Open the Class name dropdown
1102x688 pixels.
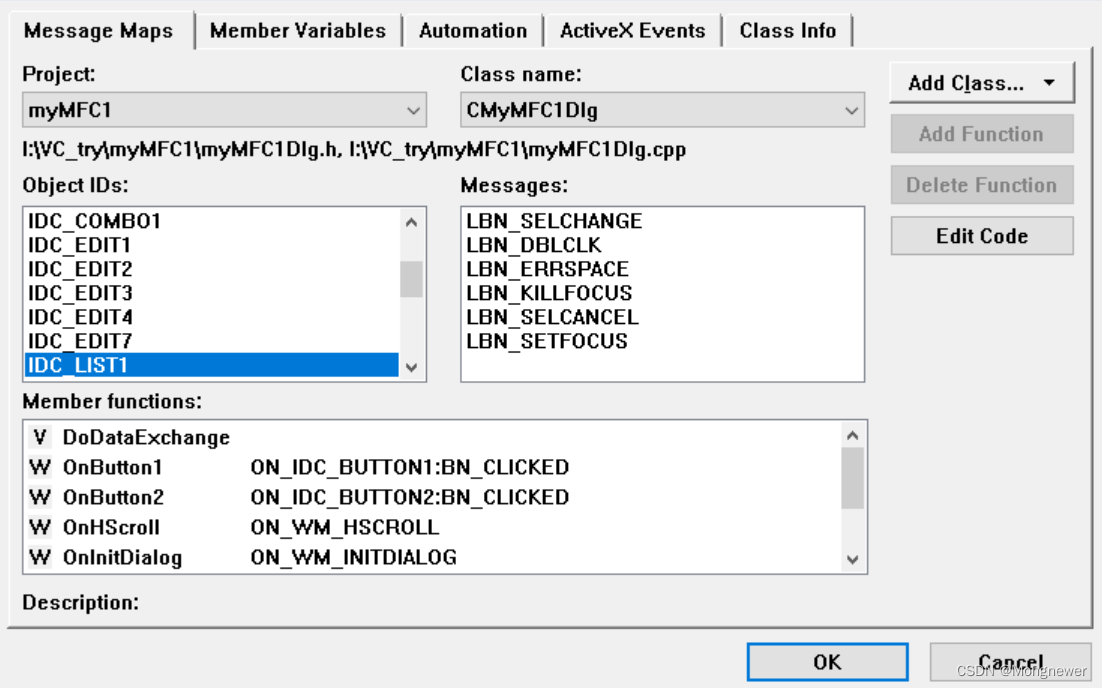pyautogui.click(x=846, y=110)
